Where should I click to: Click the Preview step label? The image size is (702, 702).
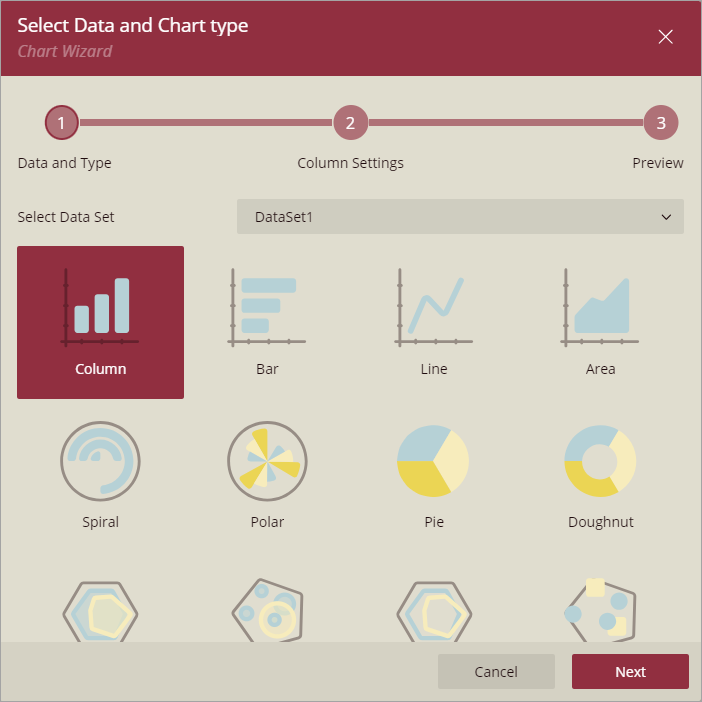[x=658, y=163]
